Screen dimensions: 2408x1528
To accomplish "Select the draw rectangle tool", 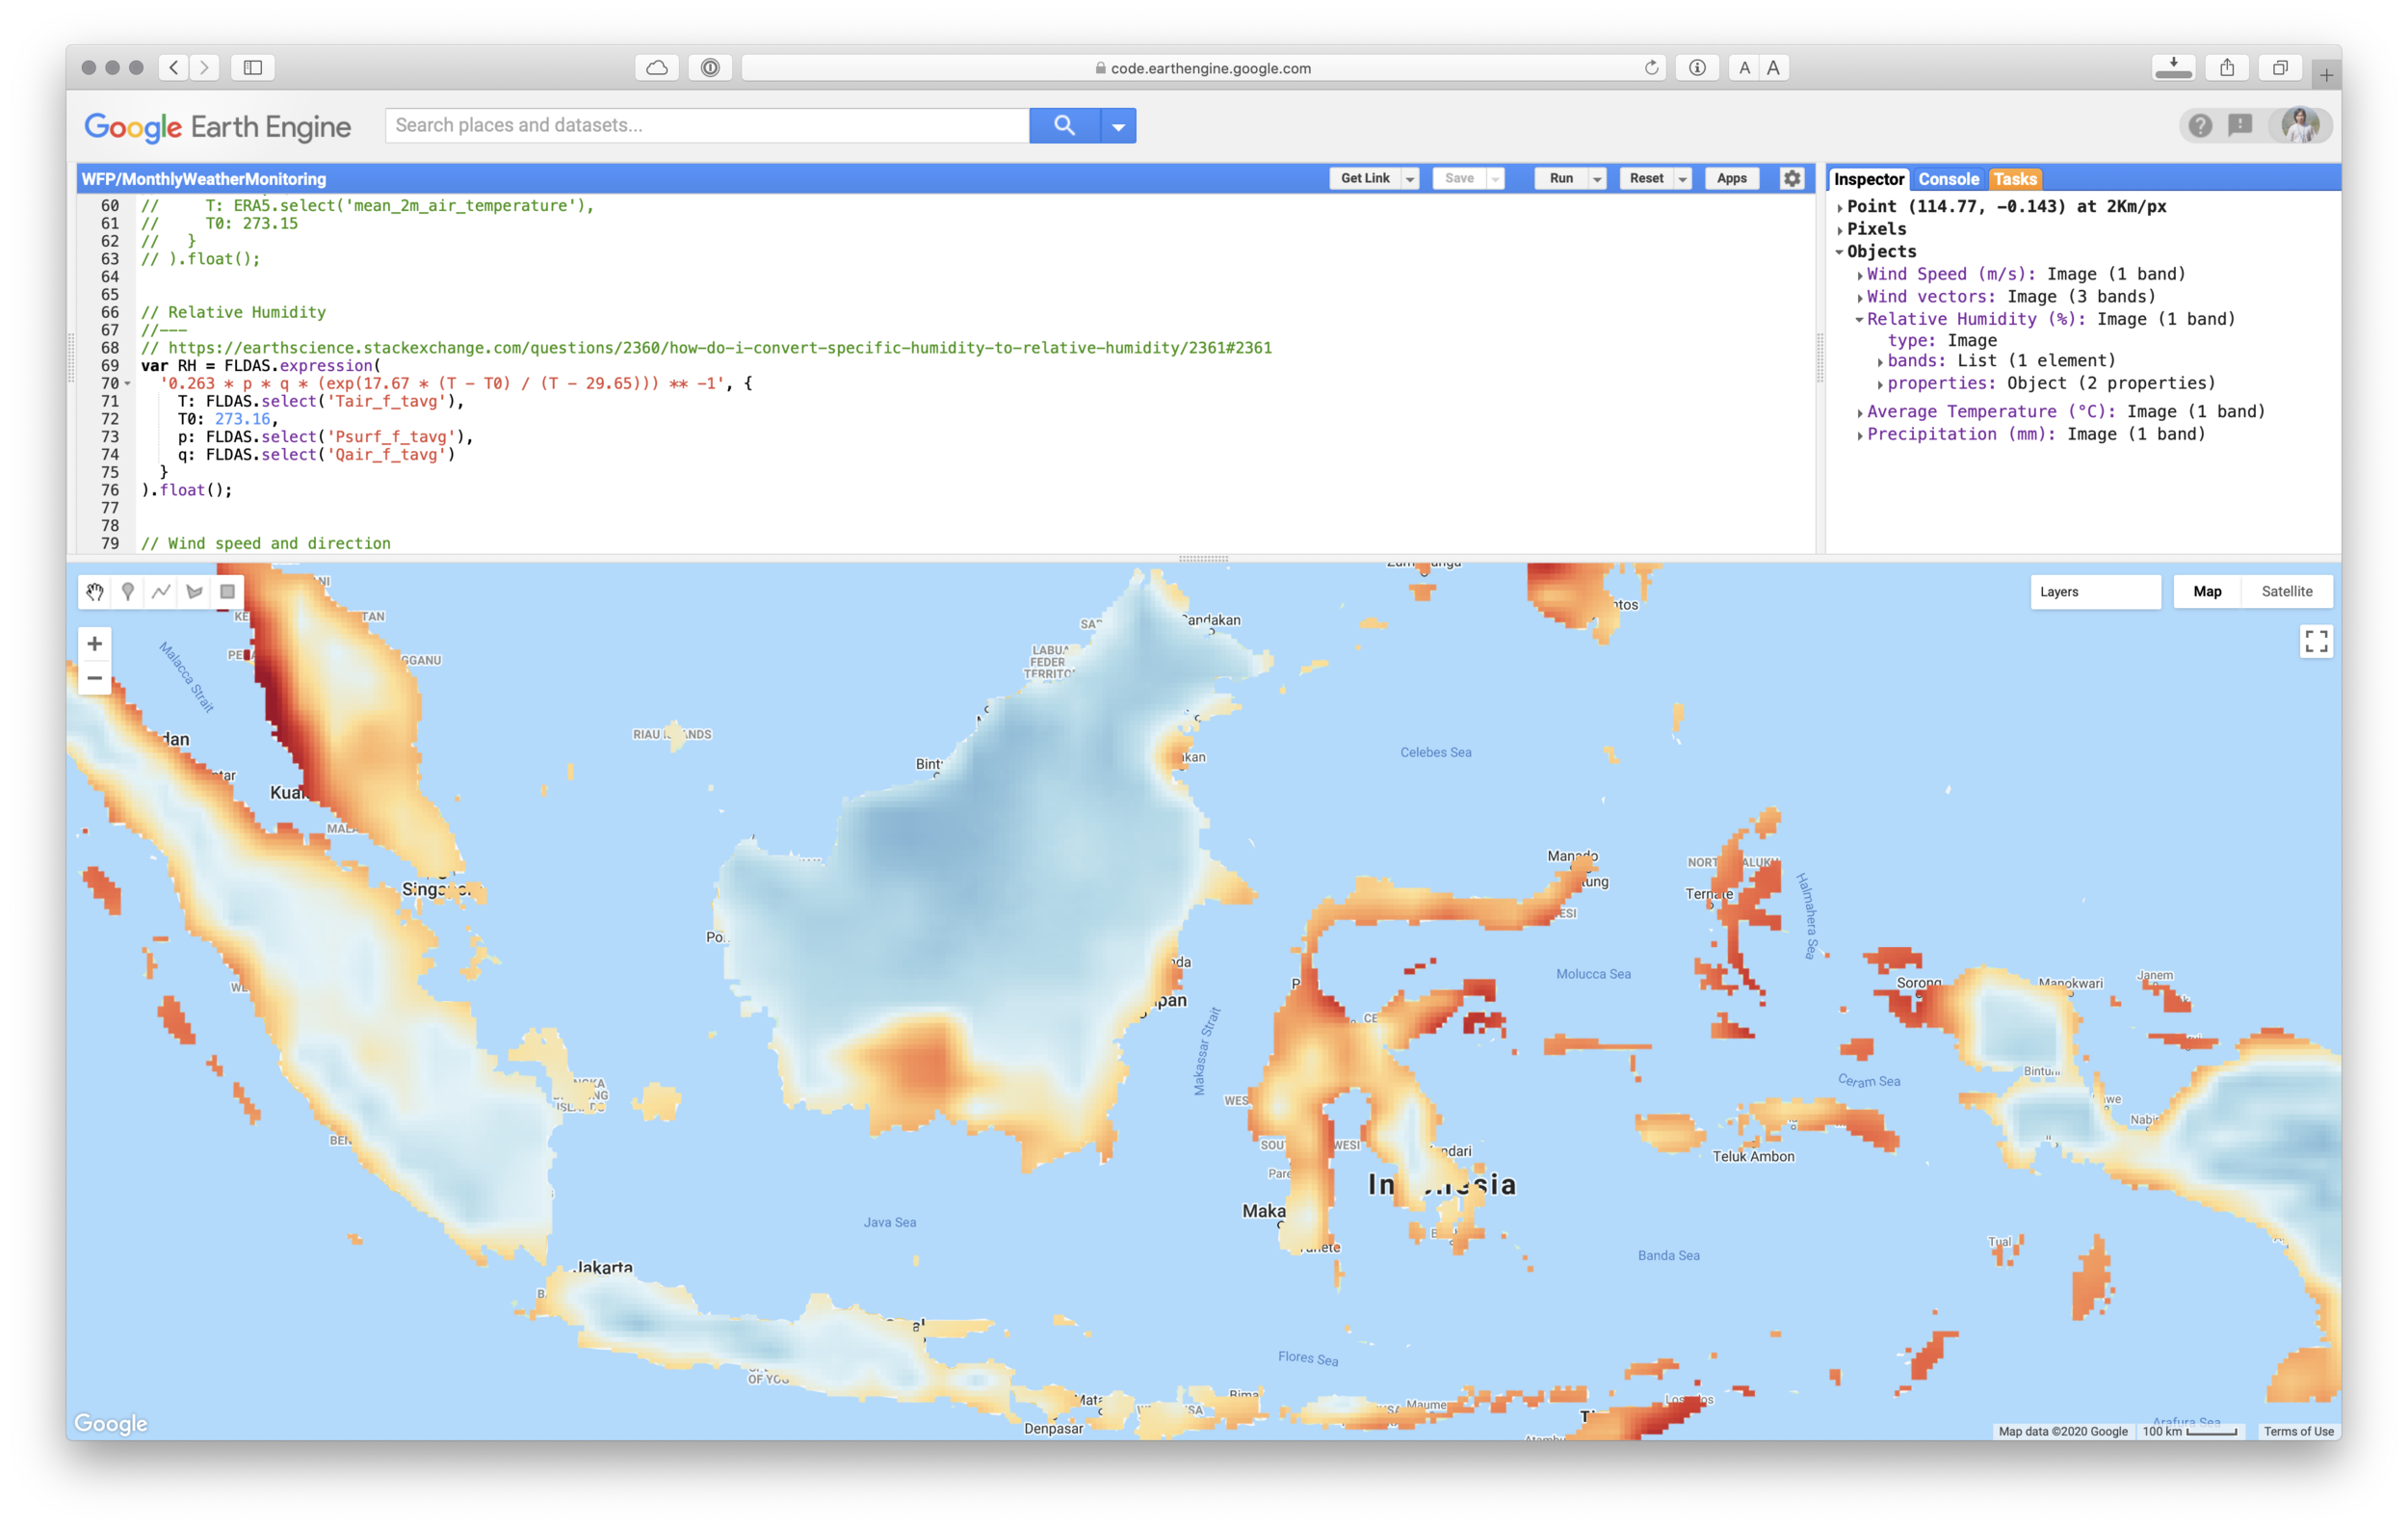I will (x=227, y=592).
